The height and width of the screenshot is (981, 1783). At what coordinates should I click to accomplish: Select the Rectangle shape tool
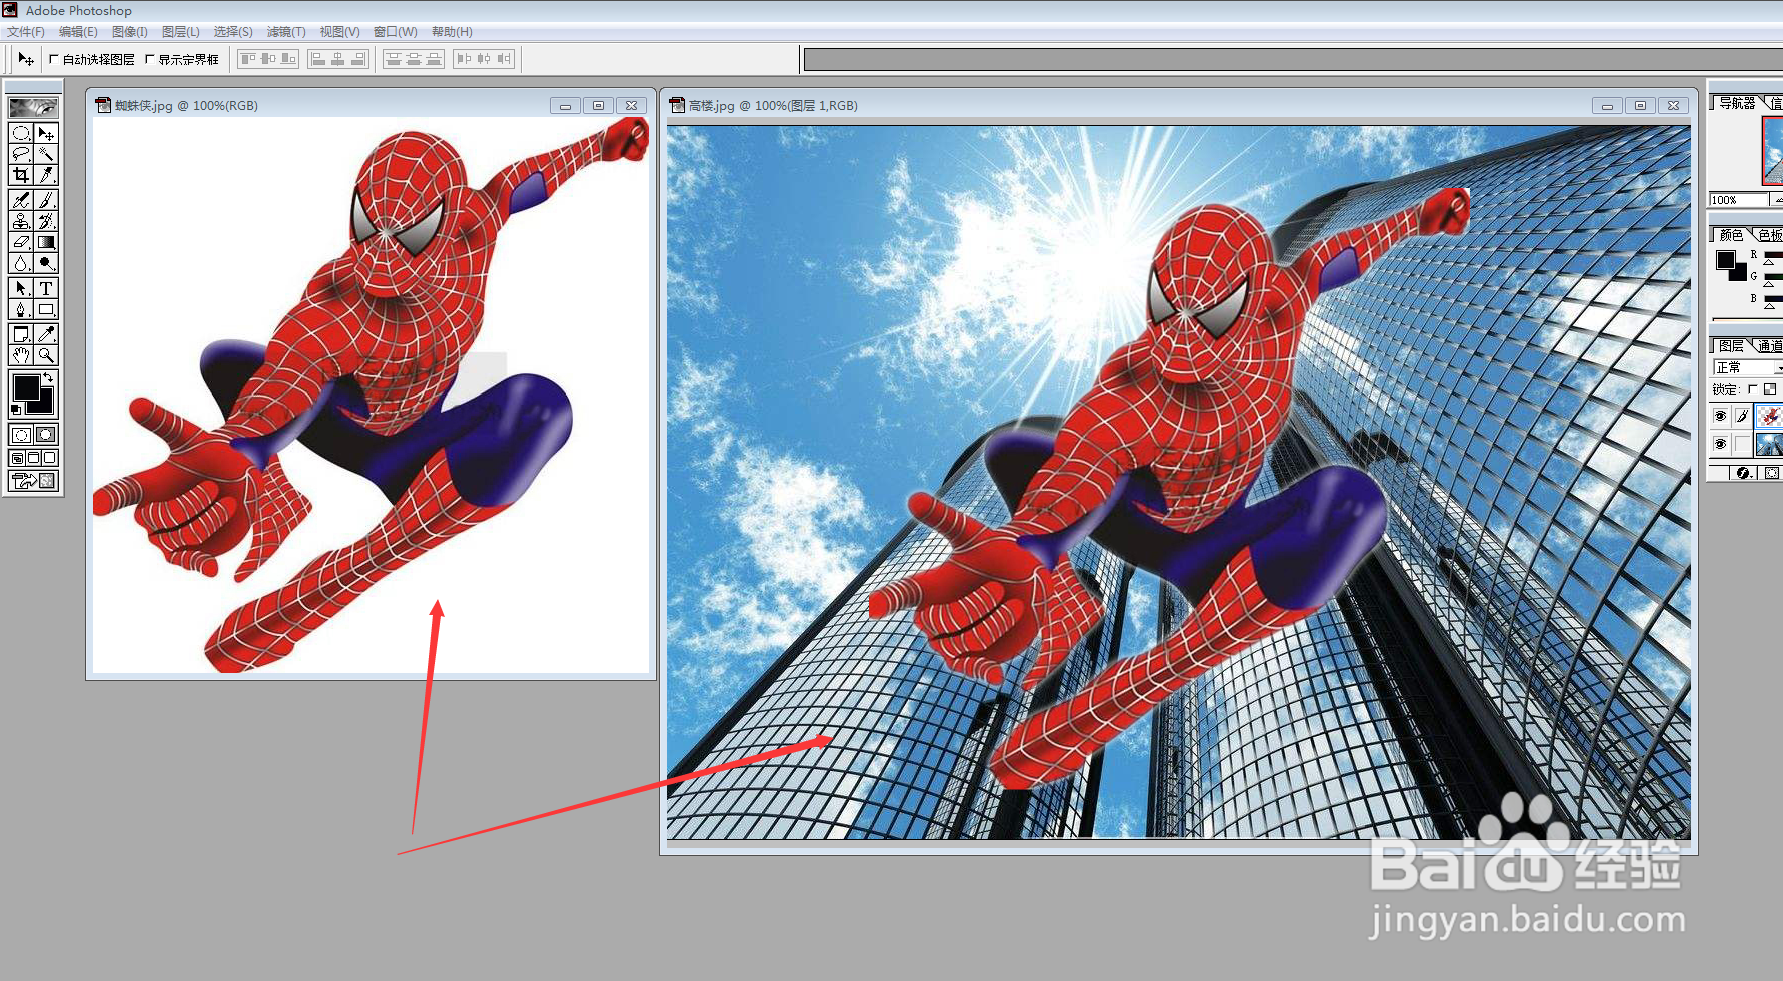pos(46,309)
